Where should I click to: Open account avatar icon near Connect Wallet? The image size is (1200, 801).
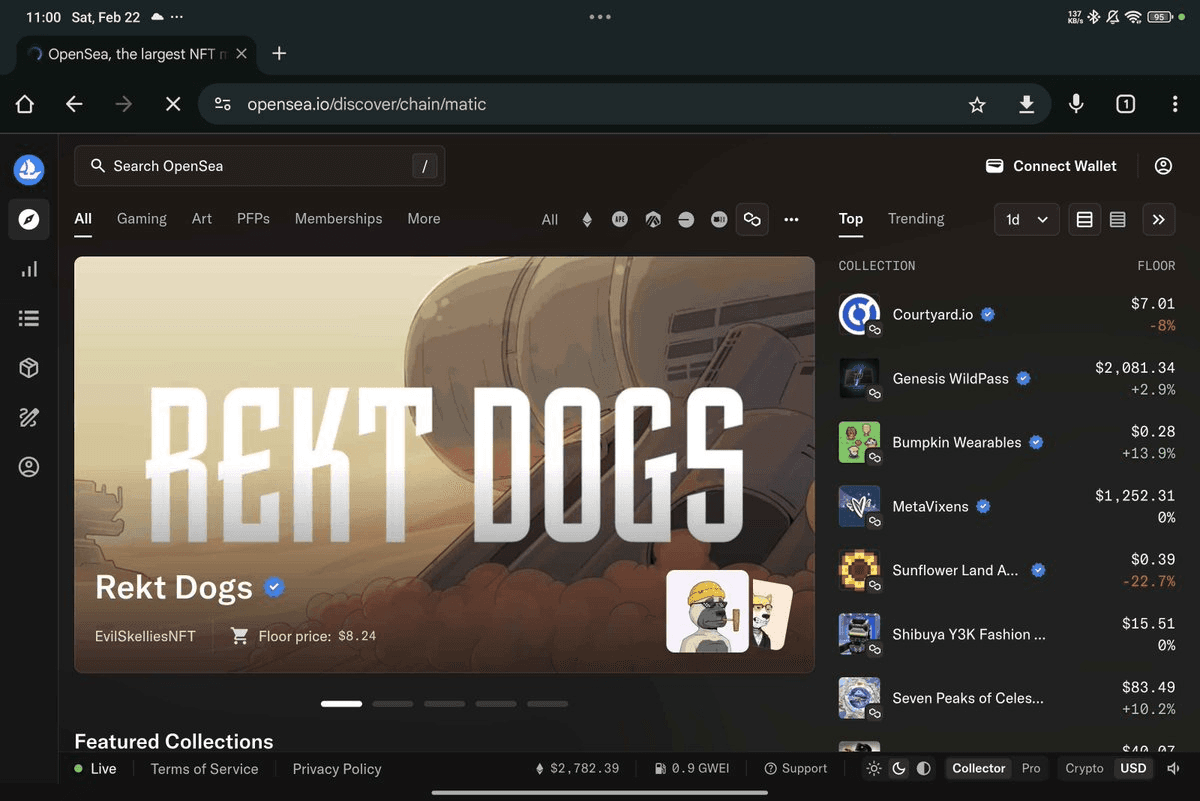[x=1163, y=166]
